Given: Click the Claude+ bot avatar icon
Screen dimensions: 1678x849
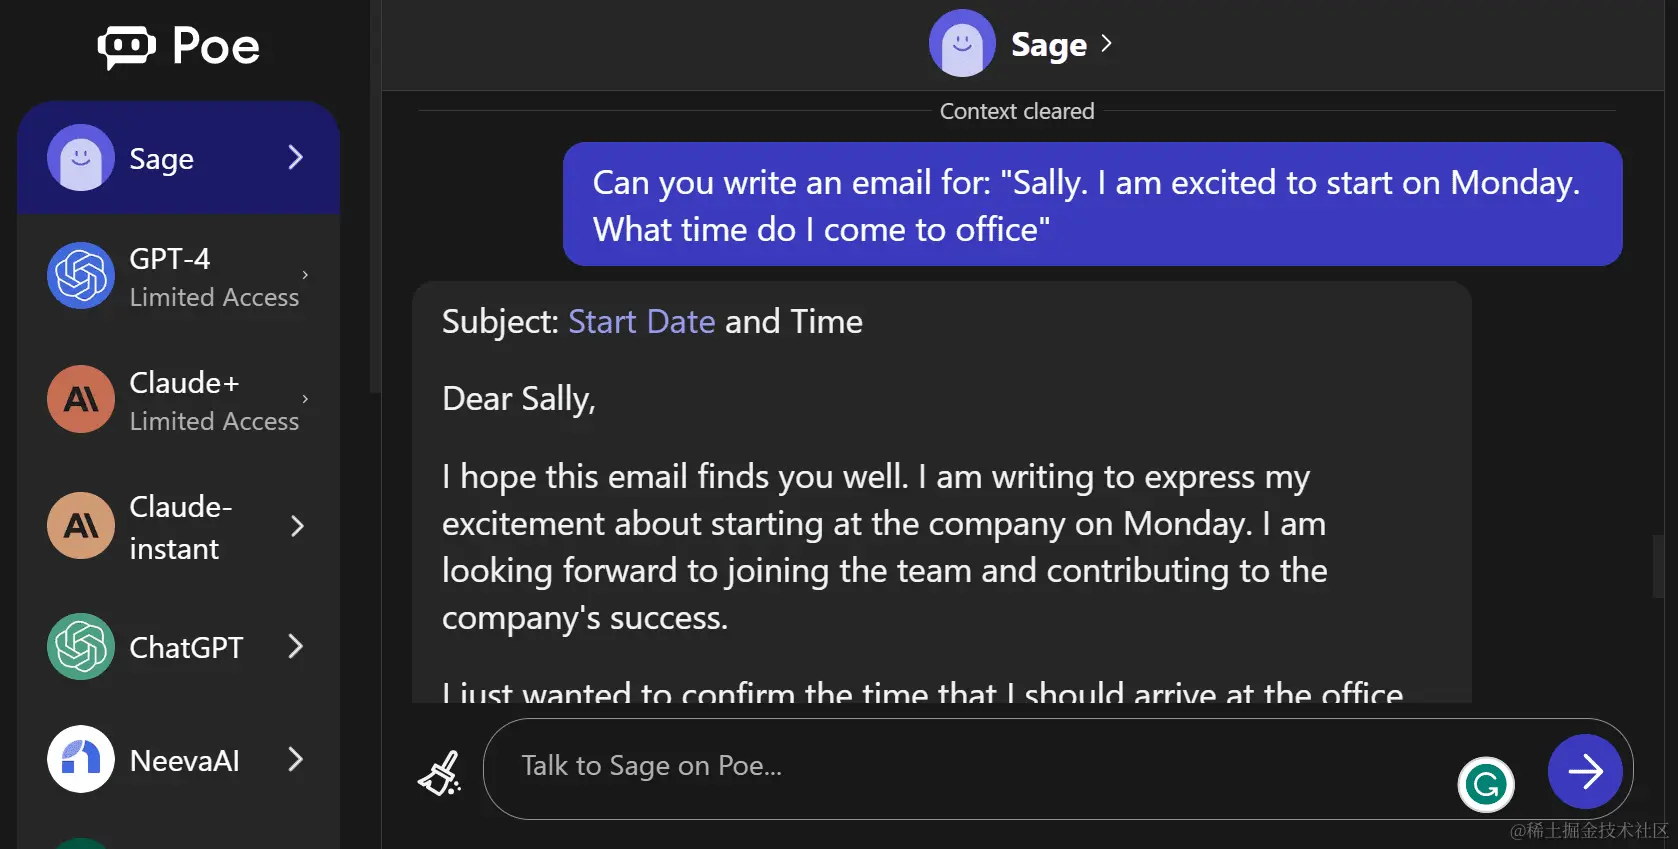Looking at the screenshot, I should coord(81,399).
